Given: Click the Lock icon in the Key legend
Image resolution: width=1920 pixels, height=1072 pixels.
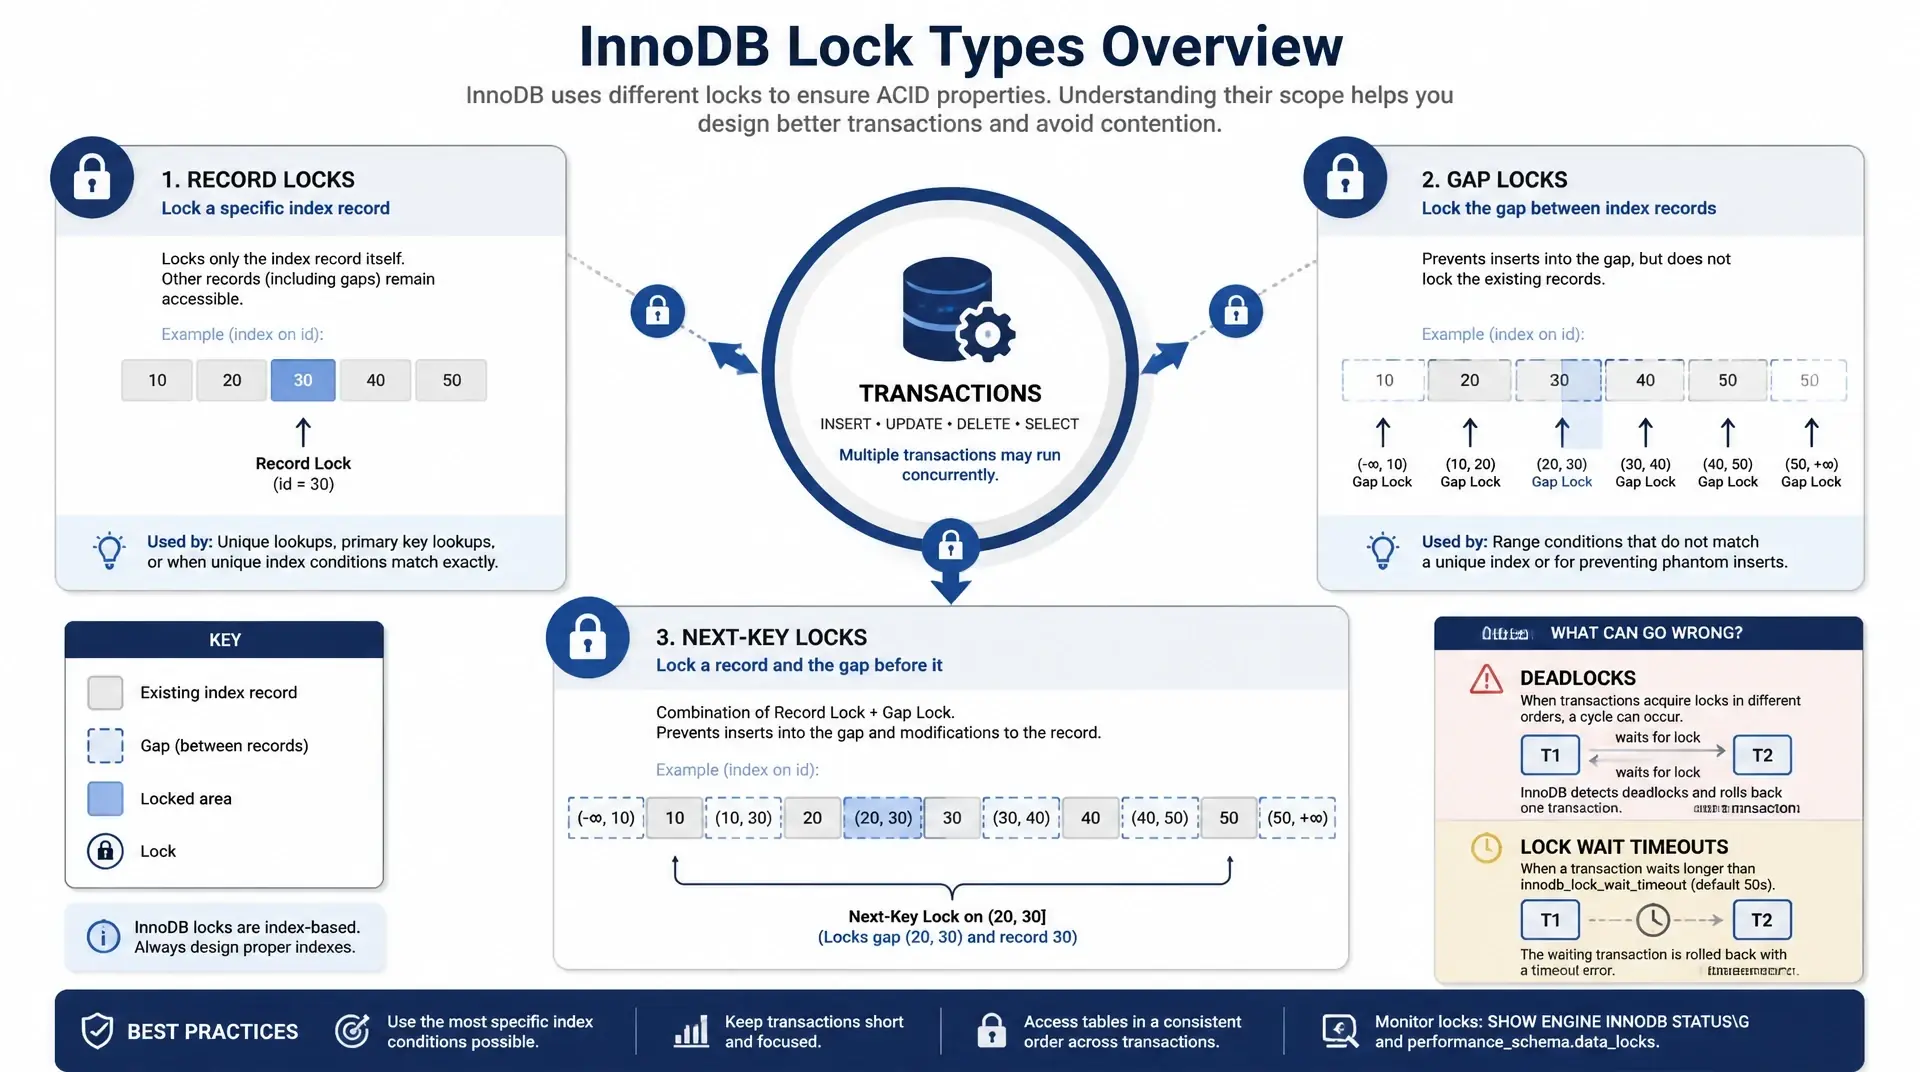Looking at the screenshot, I should 105,851.
